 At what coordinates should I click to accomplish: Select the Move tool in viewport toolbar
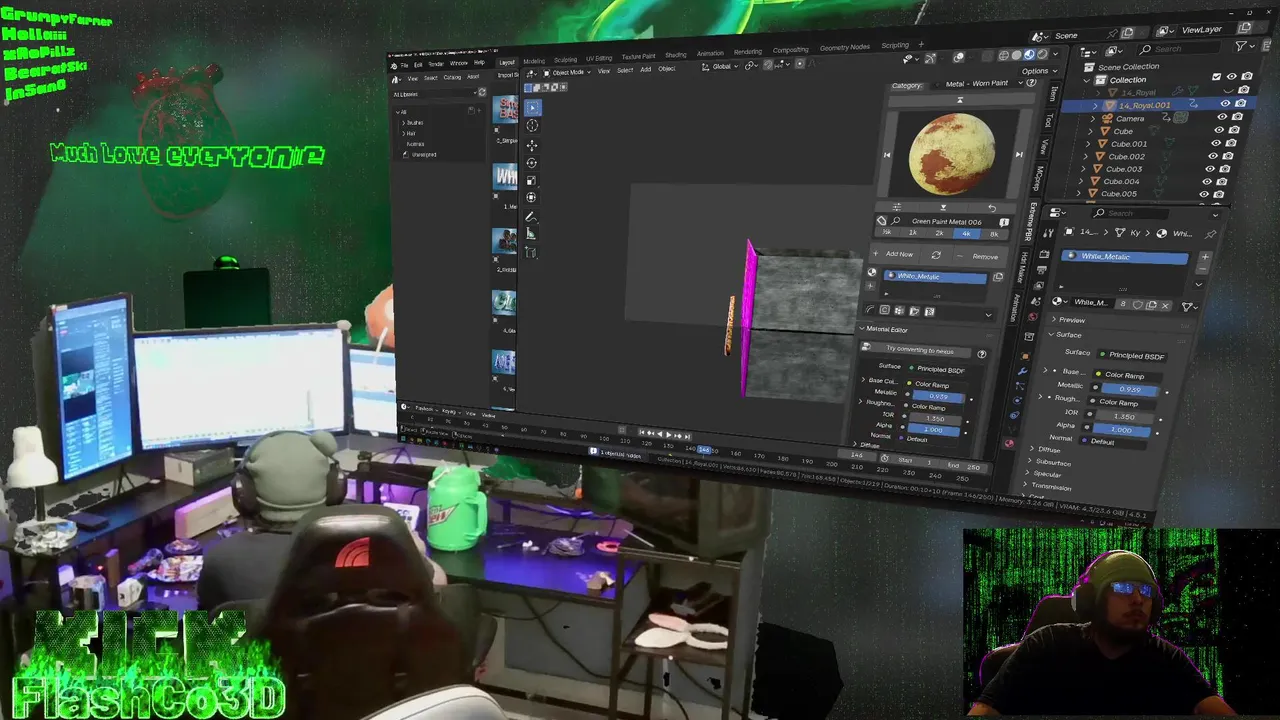532,145
